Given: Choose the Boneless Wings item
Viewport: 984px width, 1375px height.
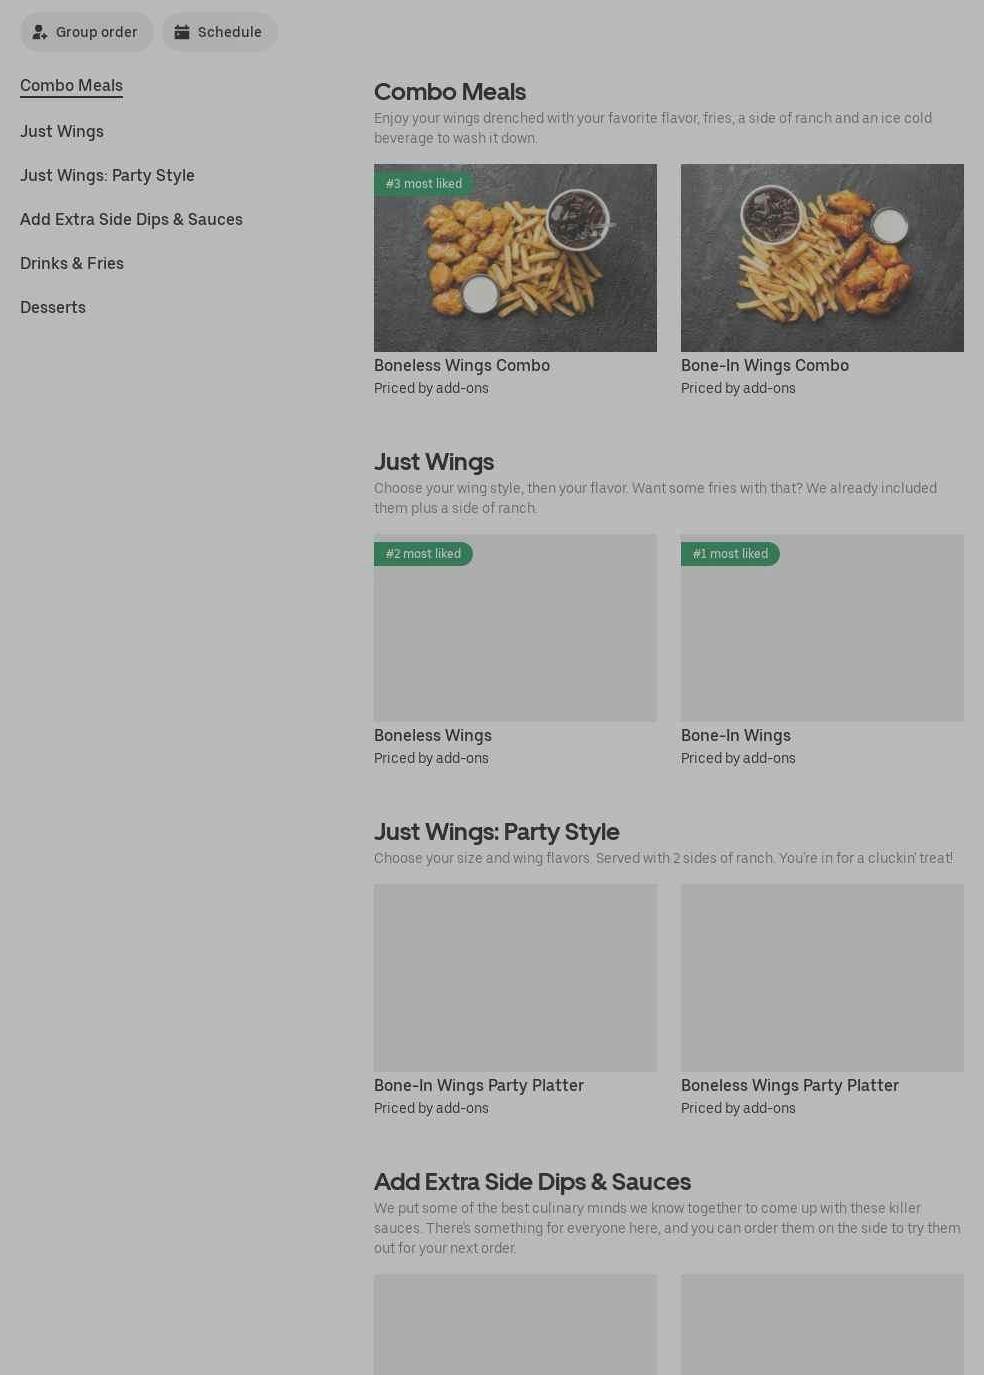Looking at the screenshot, I should click(x=515, y=651).
